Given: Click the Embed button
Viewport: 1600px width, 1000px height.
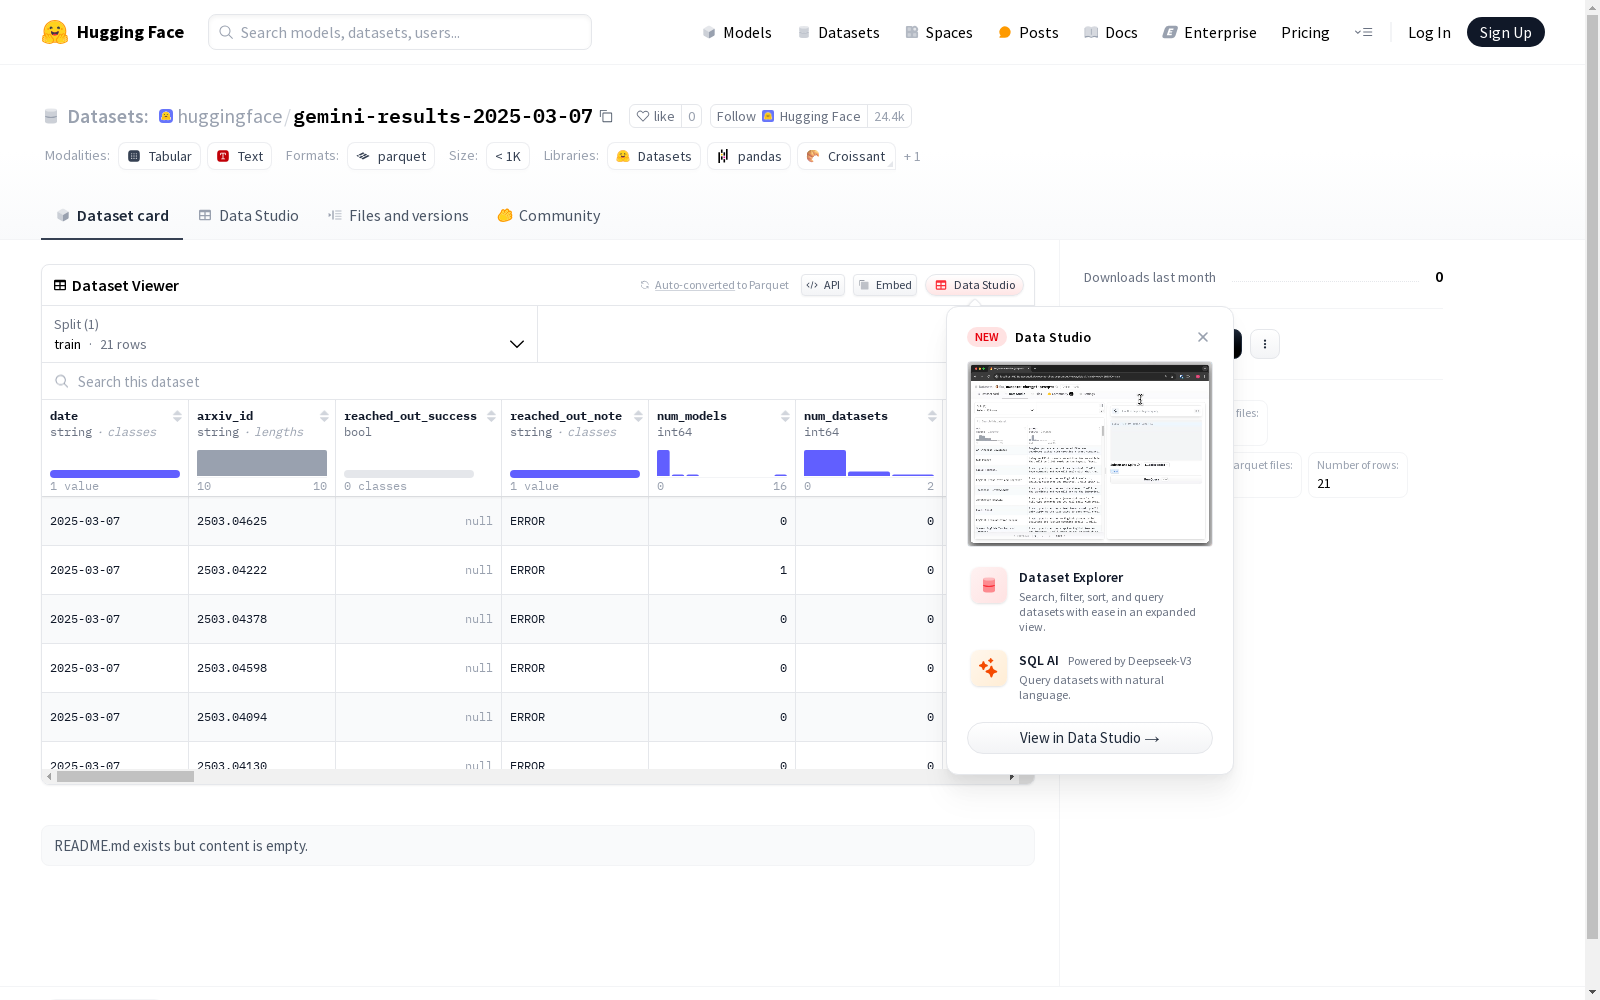Looking at the screenshot, I should click(885, 285).
